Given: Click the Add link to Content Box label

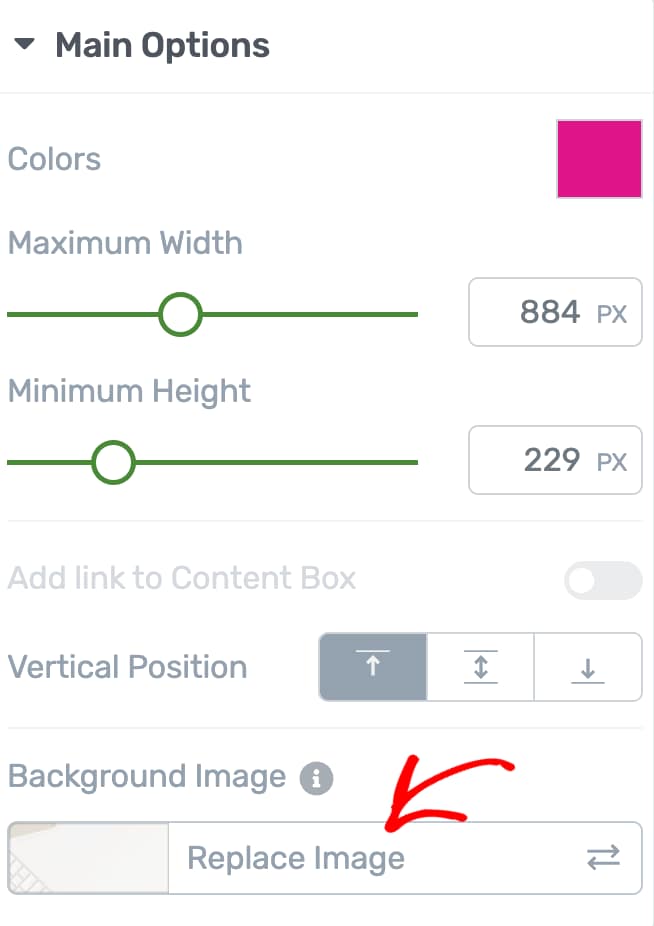Looking at the screenshot, I should pos(182,578).
